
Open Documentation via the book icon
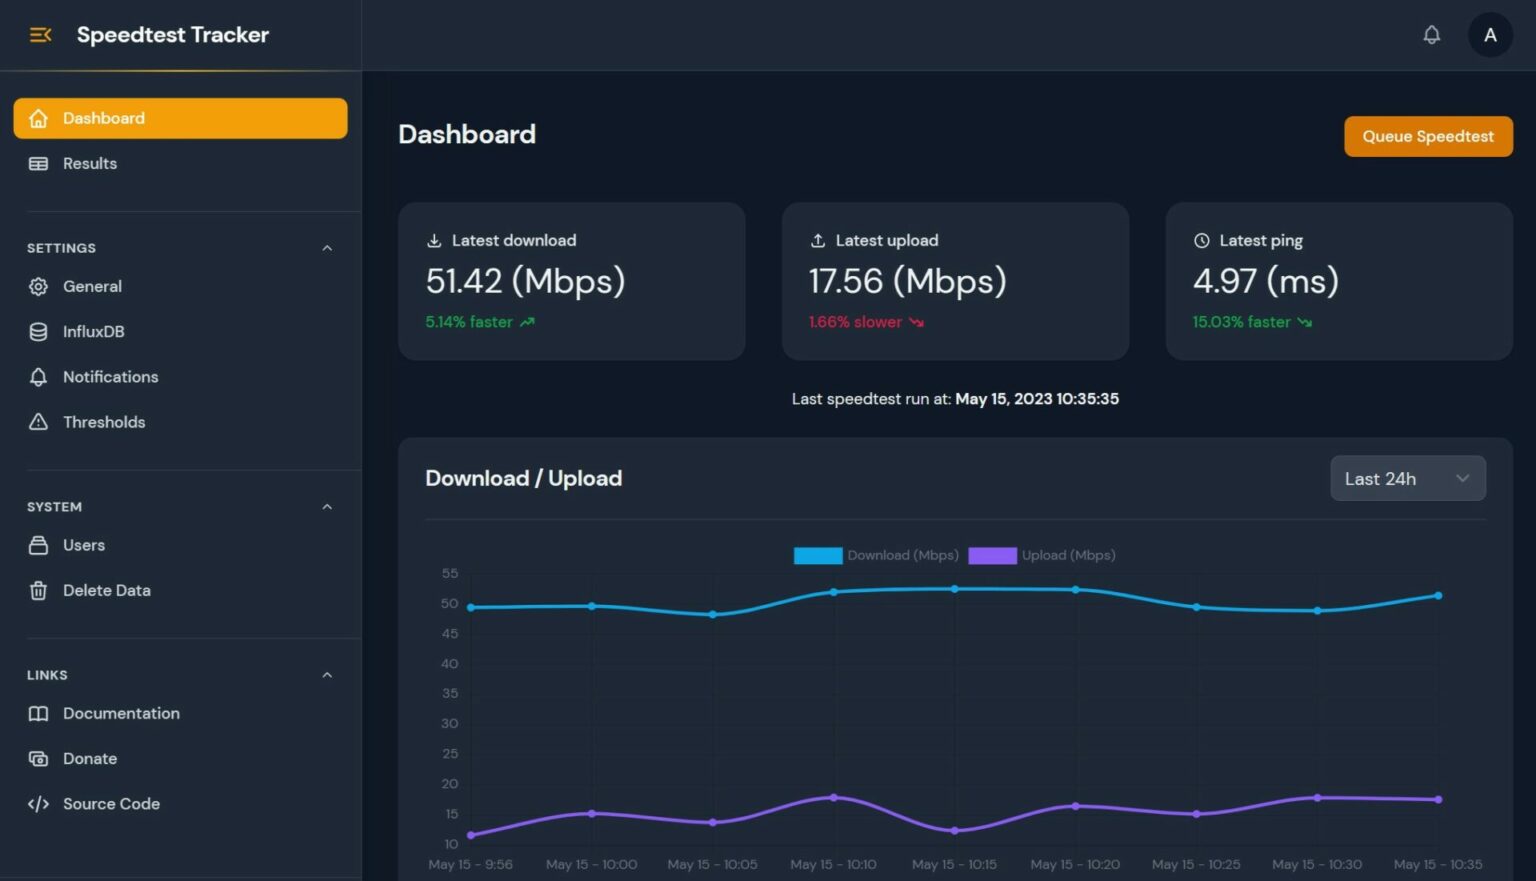pos(38,713)
